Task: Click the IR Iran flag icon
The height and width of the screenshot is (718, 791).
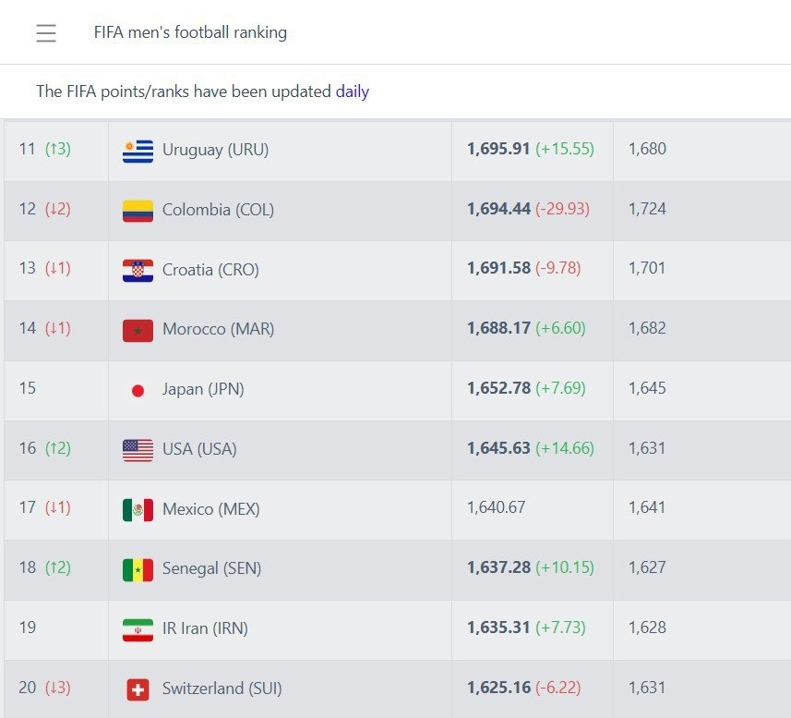Action: [x=138, y=630]
